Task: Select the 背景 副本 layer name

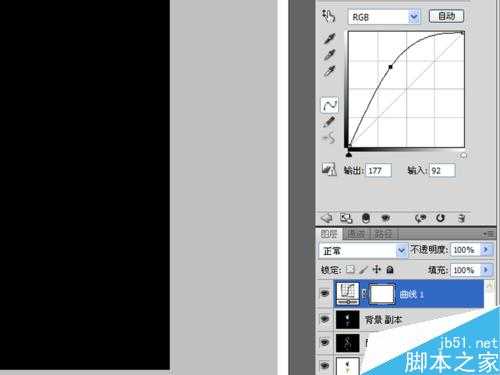Action: pos(383,320)
